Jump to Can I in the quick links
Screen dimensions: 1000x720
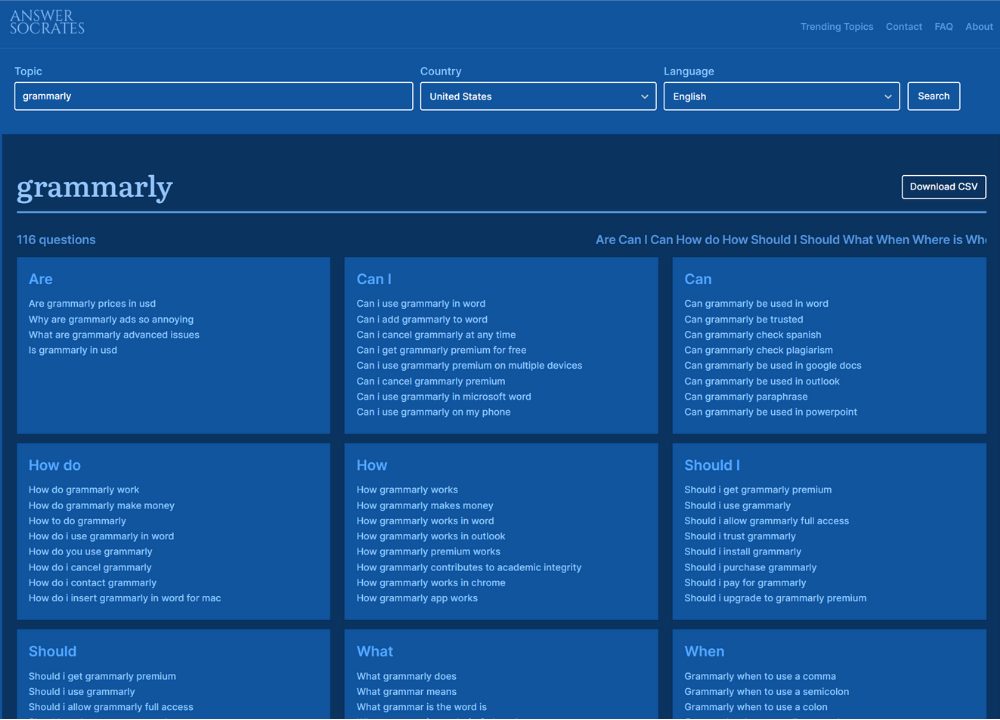coord(633,240)
